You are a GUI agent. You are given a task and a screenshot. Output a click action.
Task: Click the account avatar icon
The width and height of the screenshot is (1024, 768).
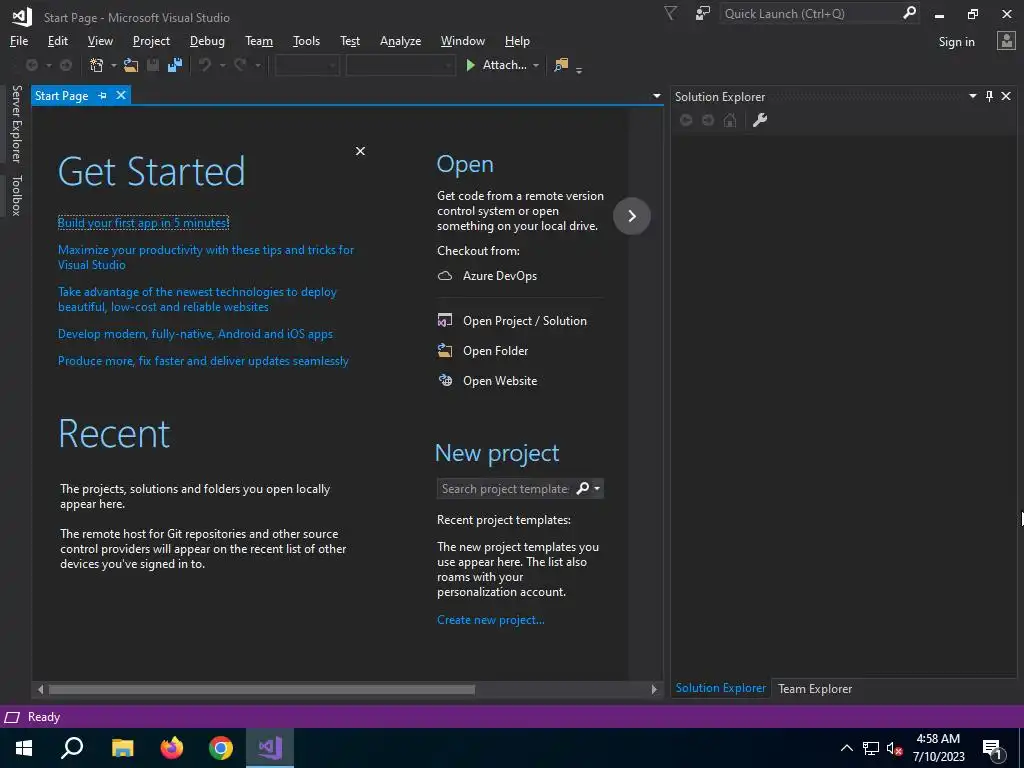click(1006, 41)
